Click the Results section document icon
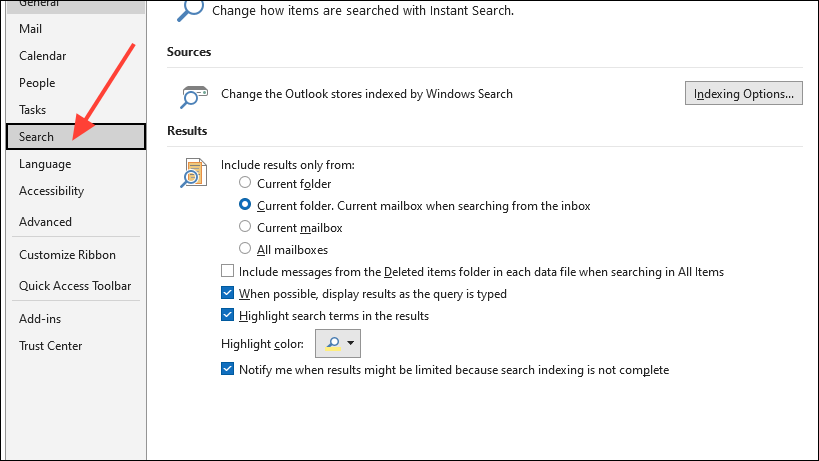Image resolution: width=819 pixels, height=461 pixels. pos(194,172)
